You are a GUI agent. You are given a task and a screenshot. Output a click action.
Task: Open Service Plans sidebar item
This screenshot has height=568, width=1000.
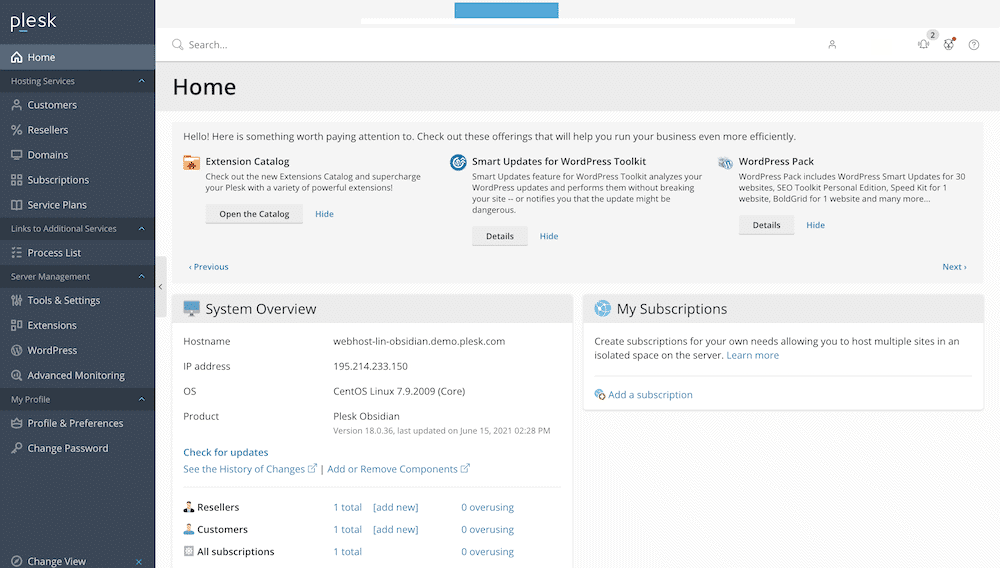click(x=77, y=205)
